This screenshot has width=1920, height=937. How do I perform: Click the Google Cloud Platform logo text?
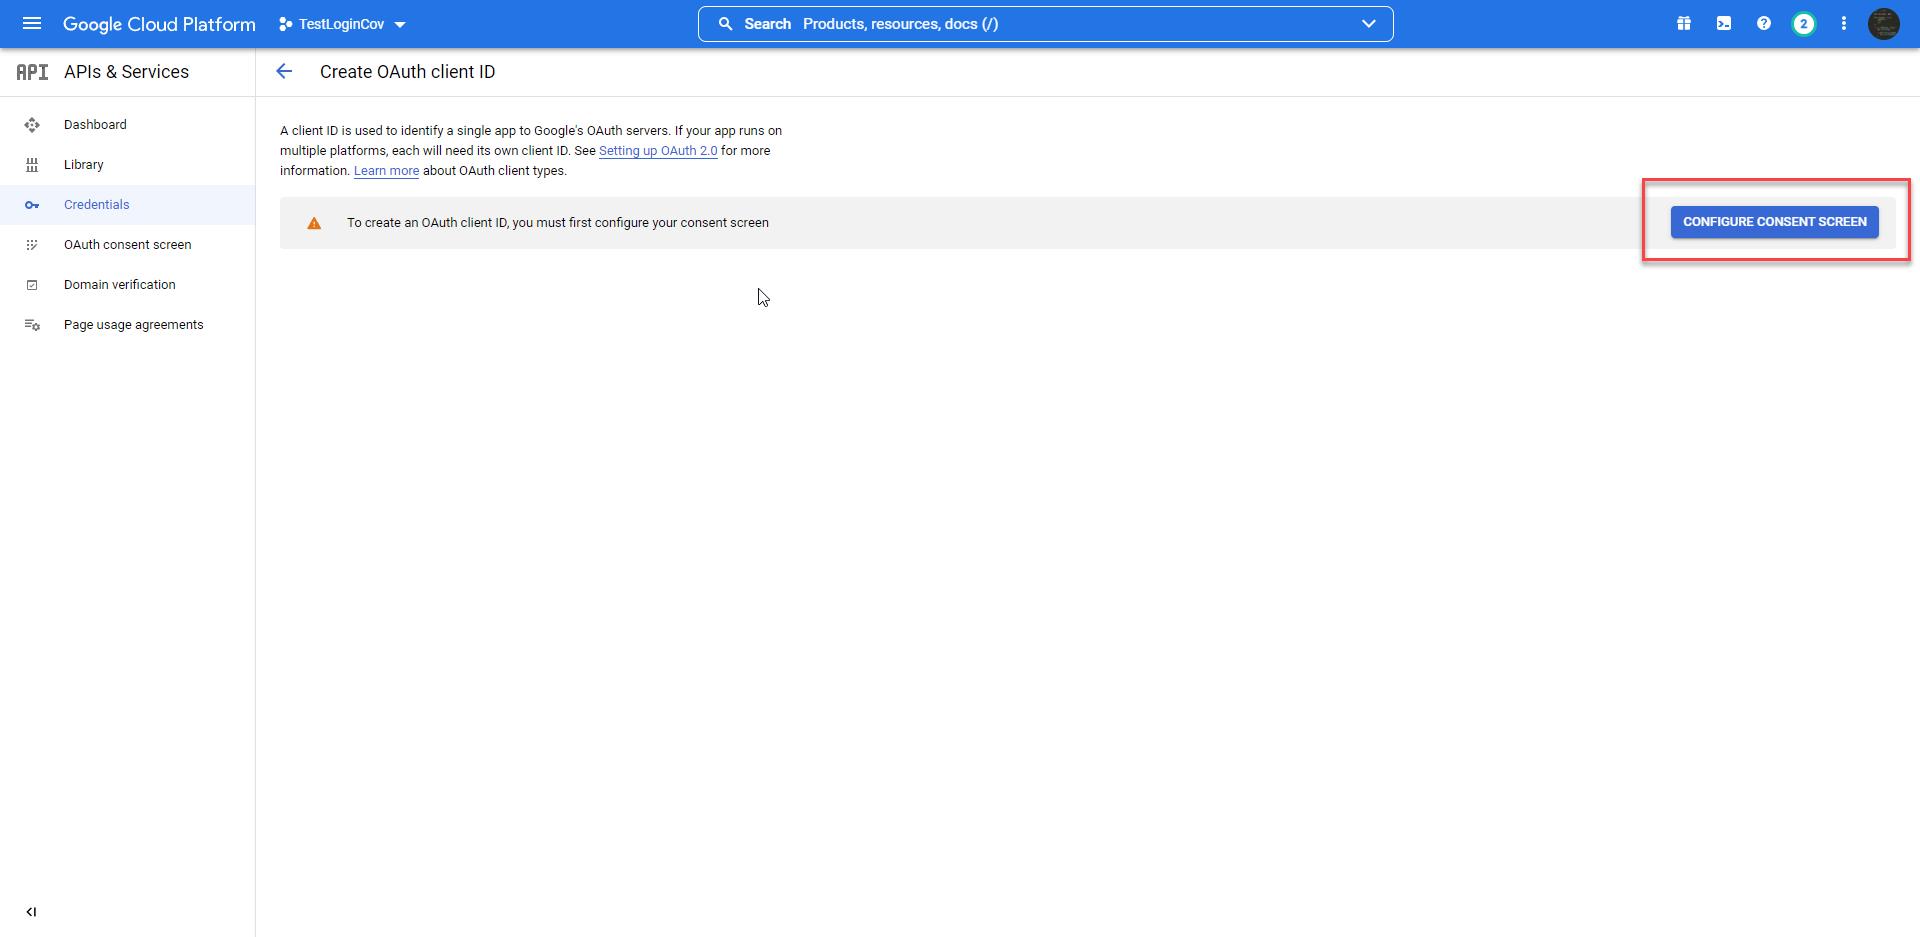pos(159,24)
